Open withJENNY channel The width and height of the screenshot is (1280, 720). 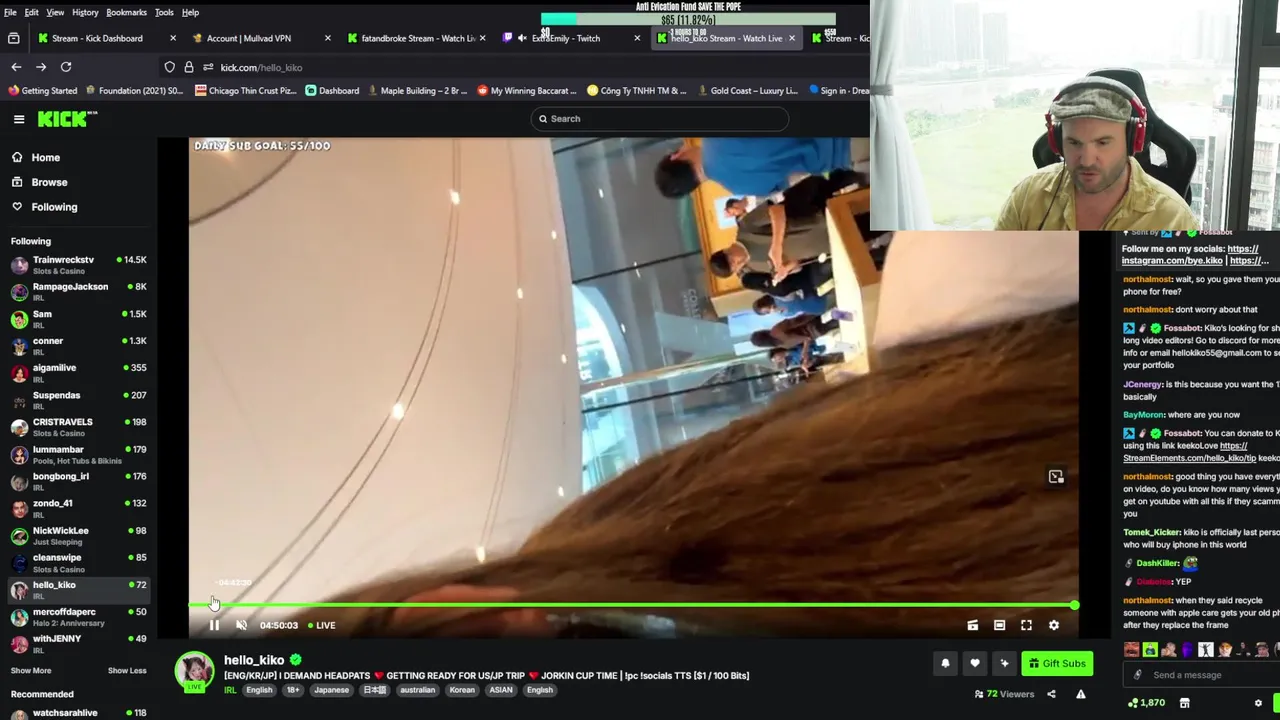[78, 643]
